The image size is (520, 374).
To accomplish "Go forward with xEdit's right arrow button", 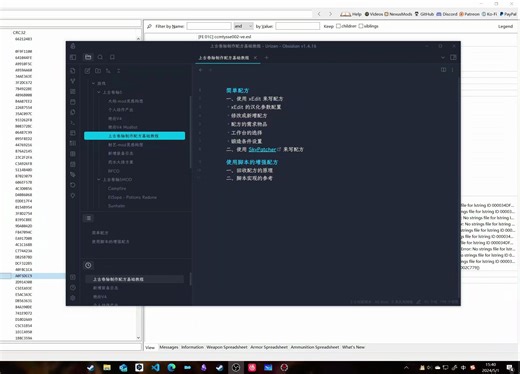I will (x=330, y=14).
